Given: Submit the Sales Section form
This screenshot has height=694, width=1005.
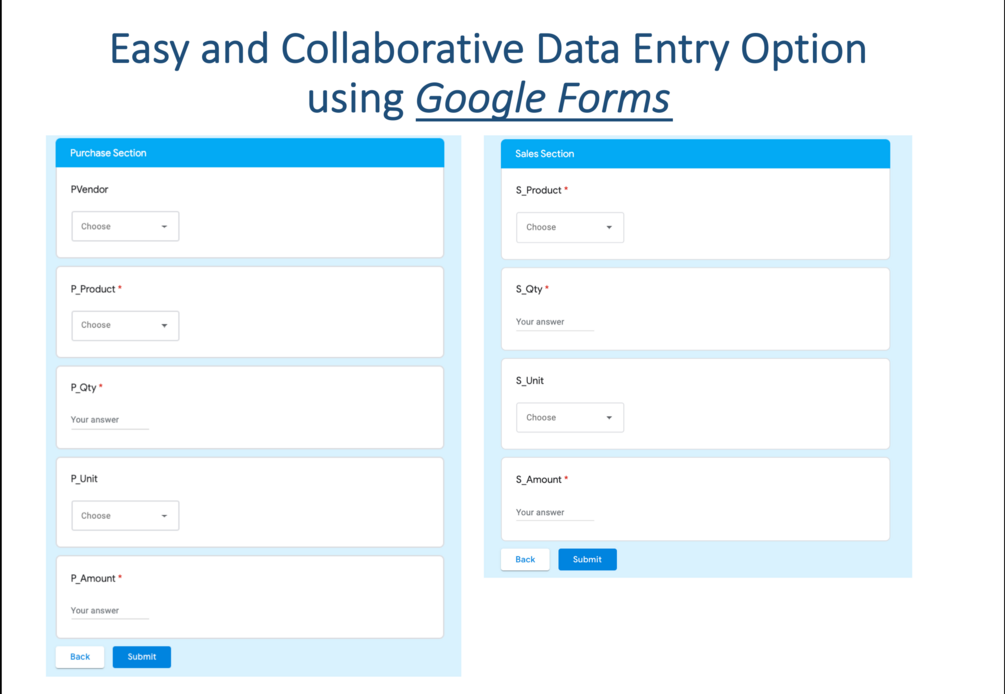Looking at the screenshot, I should (587, 560).
